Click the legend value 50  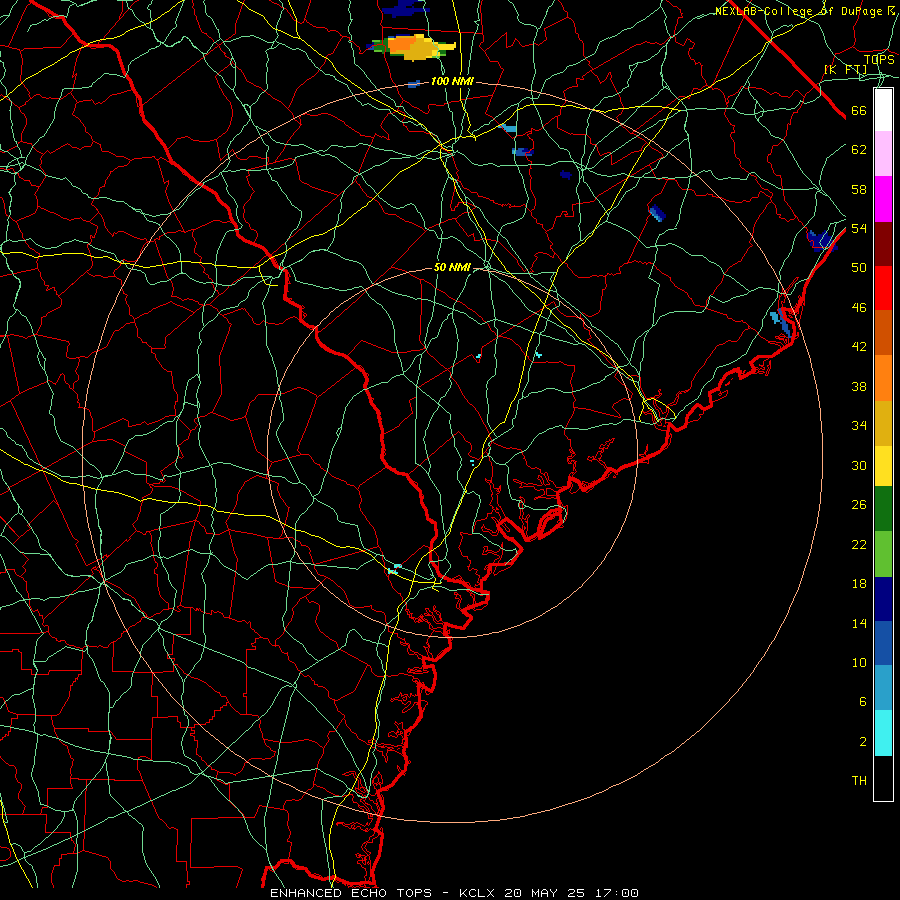[859, 268]
